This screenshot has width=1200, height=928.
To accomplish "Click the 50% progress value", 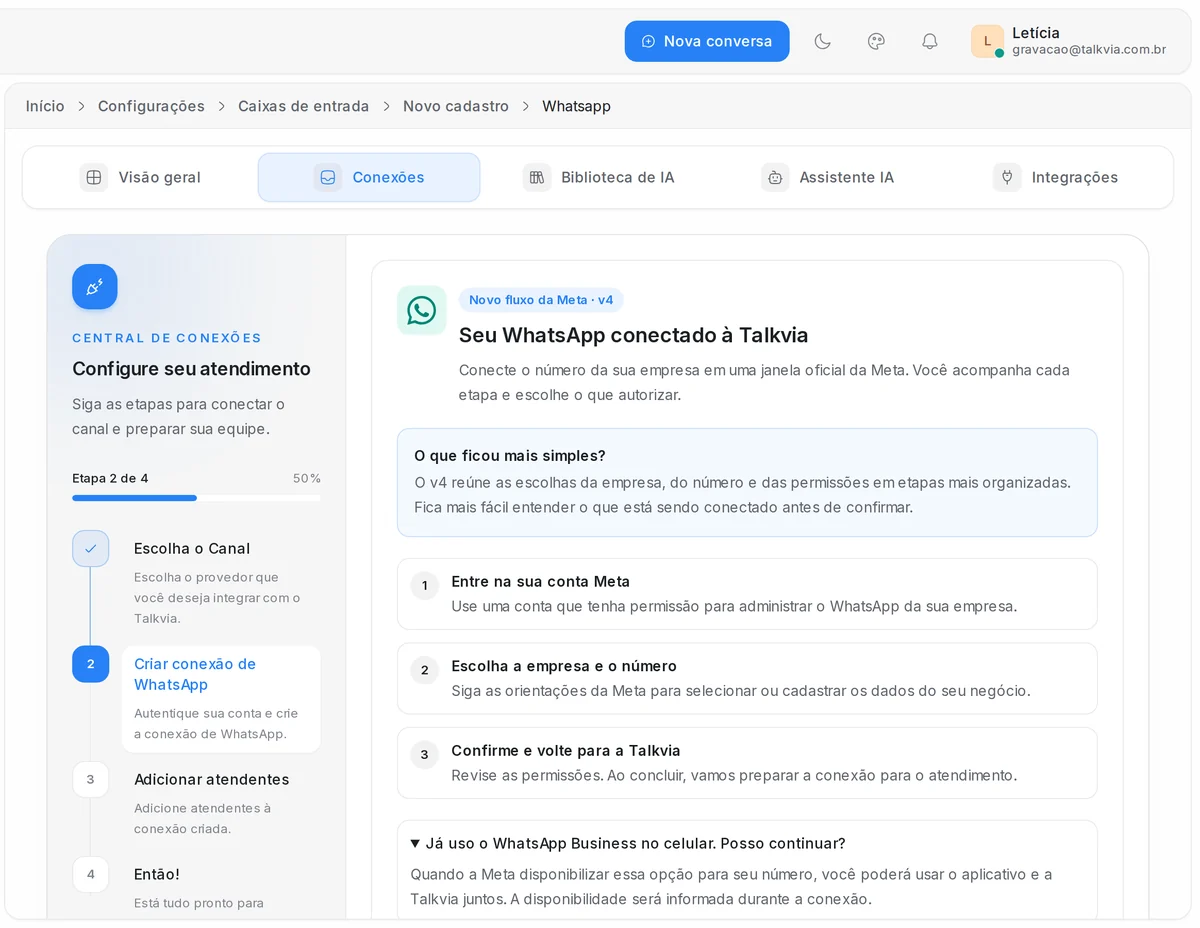I will click(307, 478).
